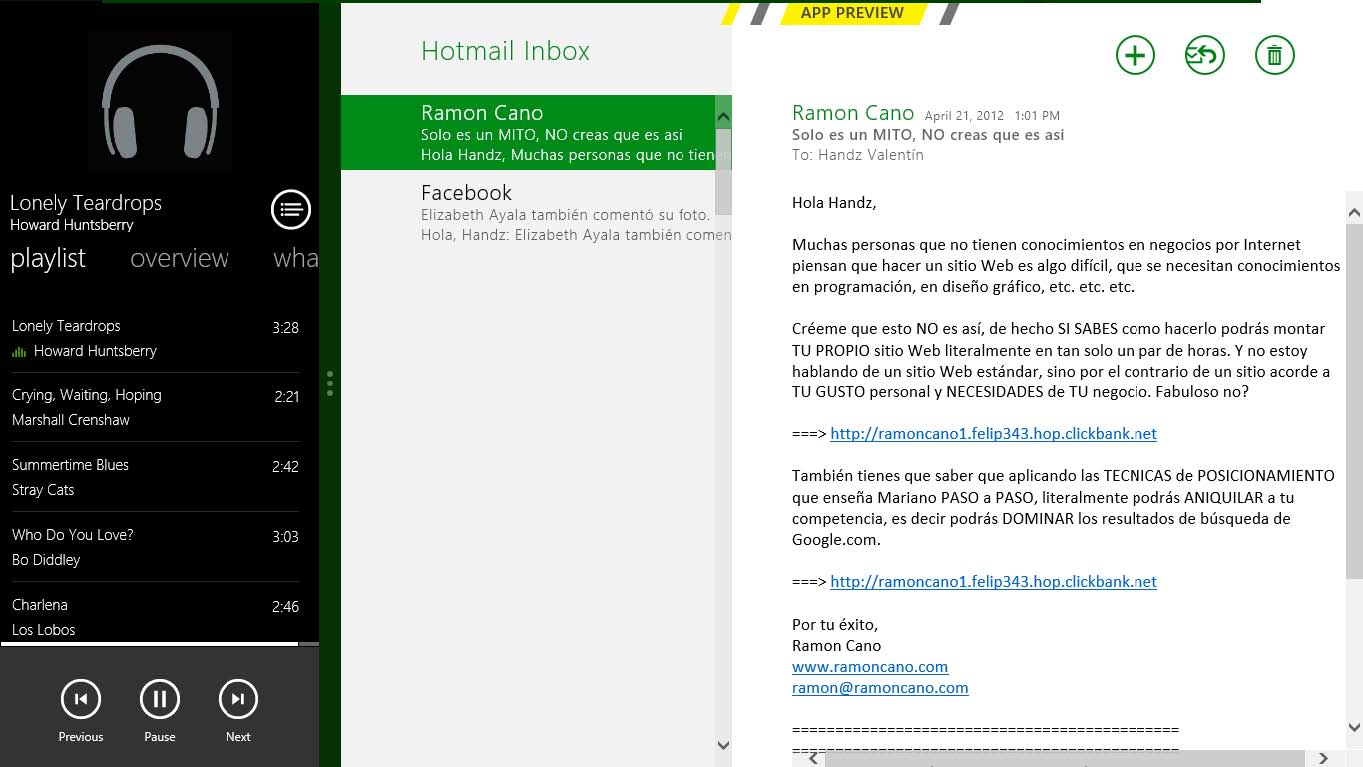Skip to previous track
This screenshot has width=1363, height=767.
(81, 699)
